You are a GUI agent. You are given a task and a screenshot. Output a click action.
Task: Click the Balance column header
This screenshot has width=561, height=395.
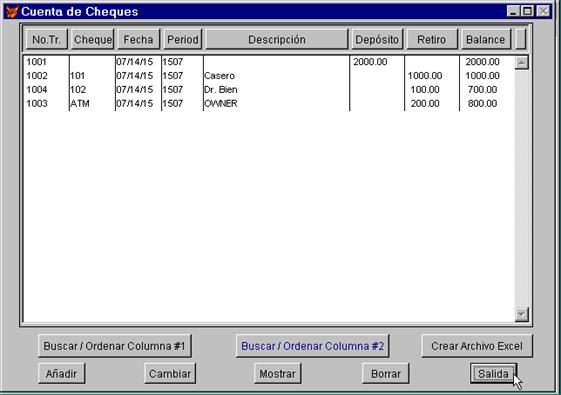486,39
